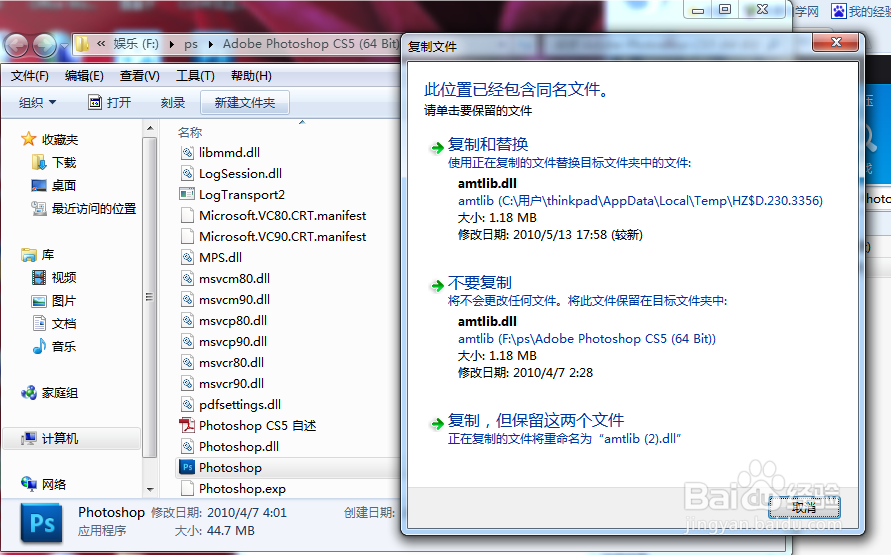Open the 编辑(E) menu
Image resolution: width=891 pixels, height=555 pixels.
84,76
